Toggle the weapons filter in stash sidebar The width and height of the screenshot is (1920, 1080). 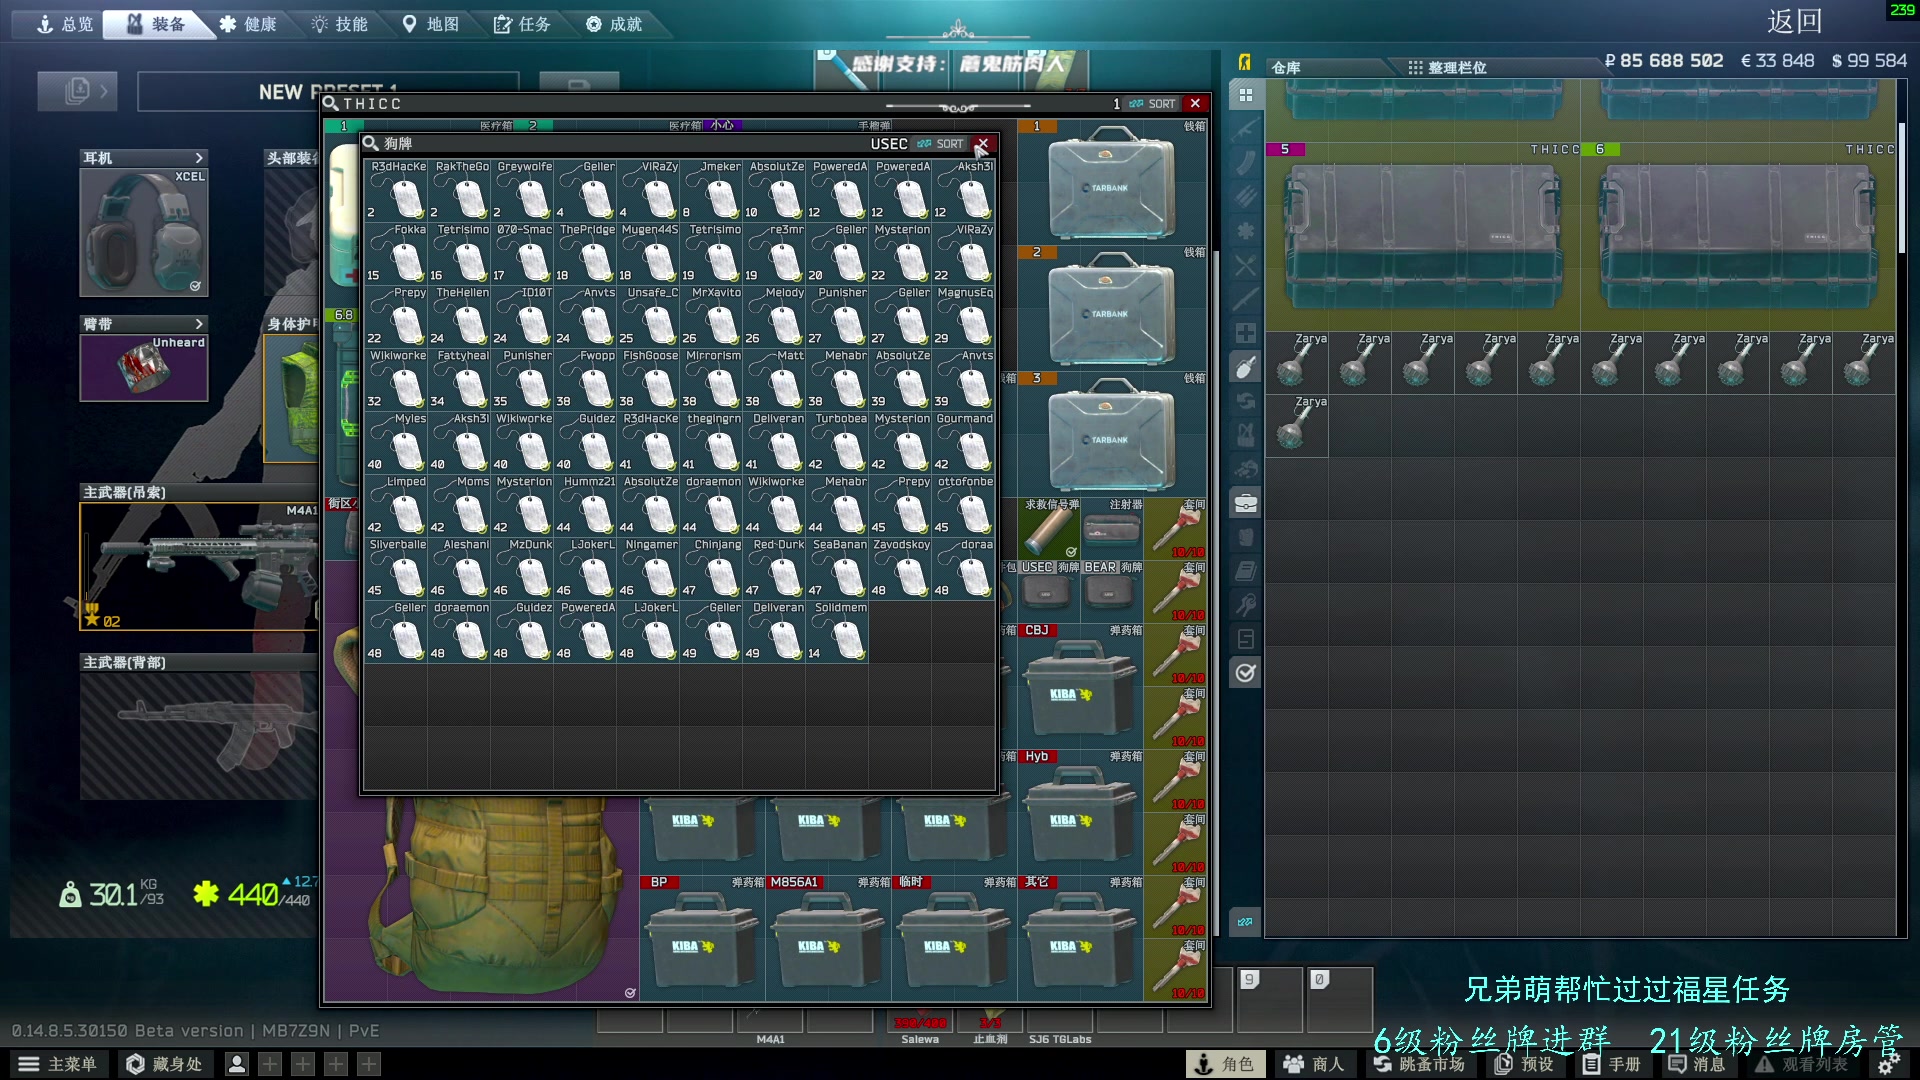coord(1245,129)
